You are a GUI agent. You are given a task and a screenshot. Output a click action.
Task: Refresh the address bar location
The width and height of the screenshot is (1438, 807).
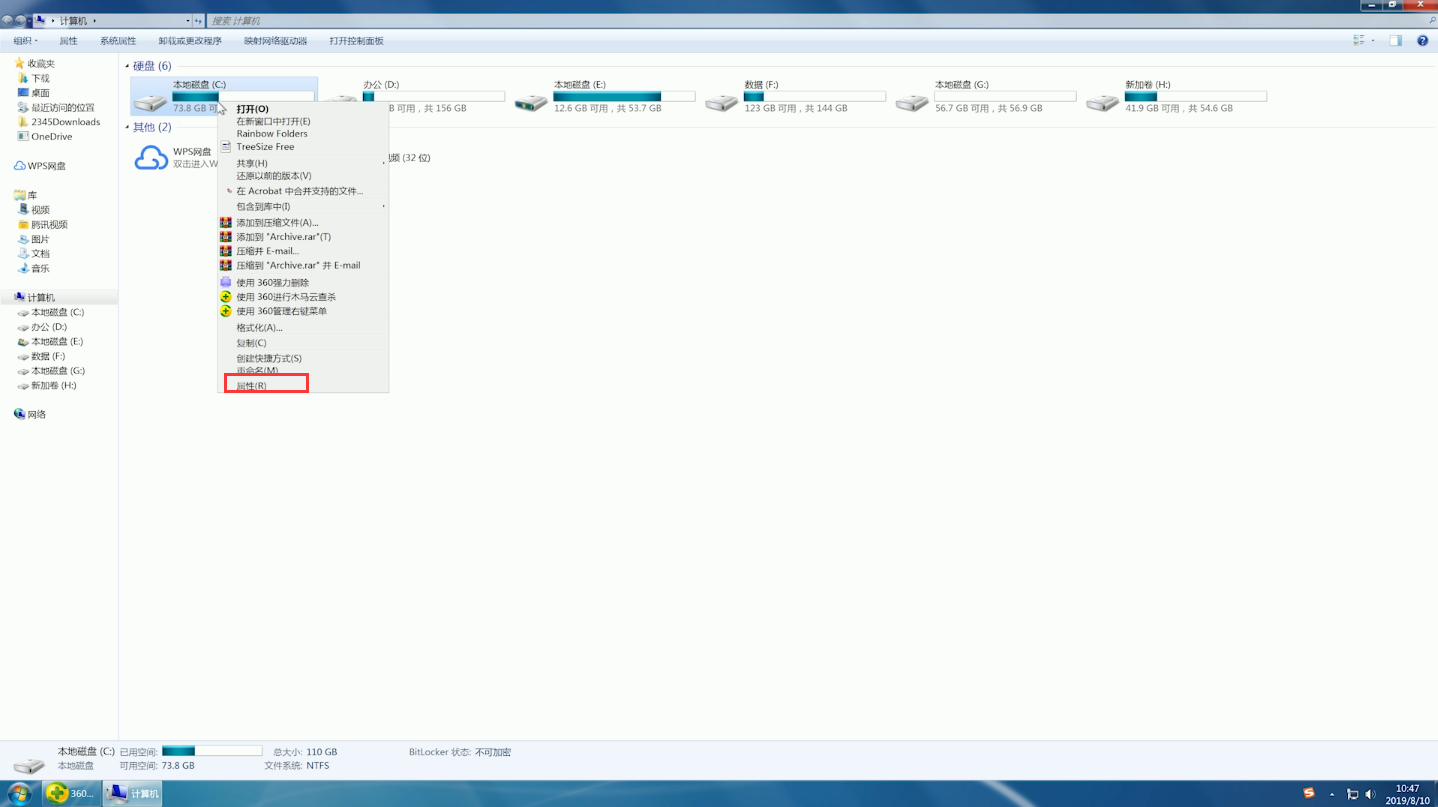tap(198, 20)
